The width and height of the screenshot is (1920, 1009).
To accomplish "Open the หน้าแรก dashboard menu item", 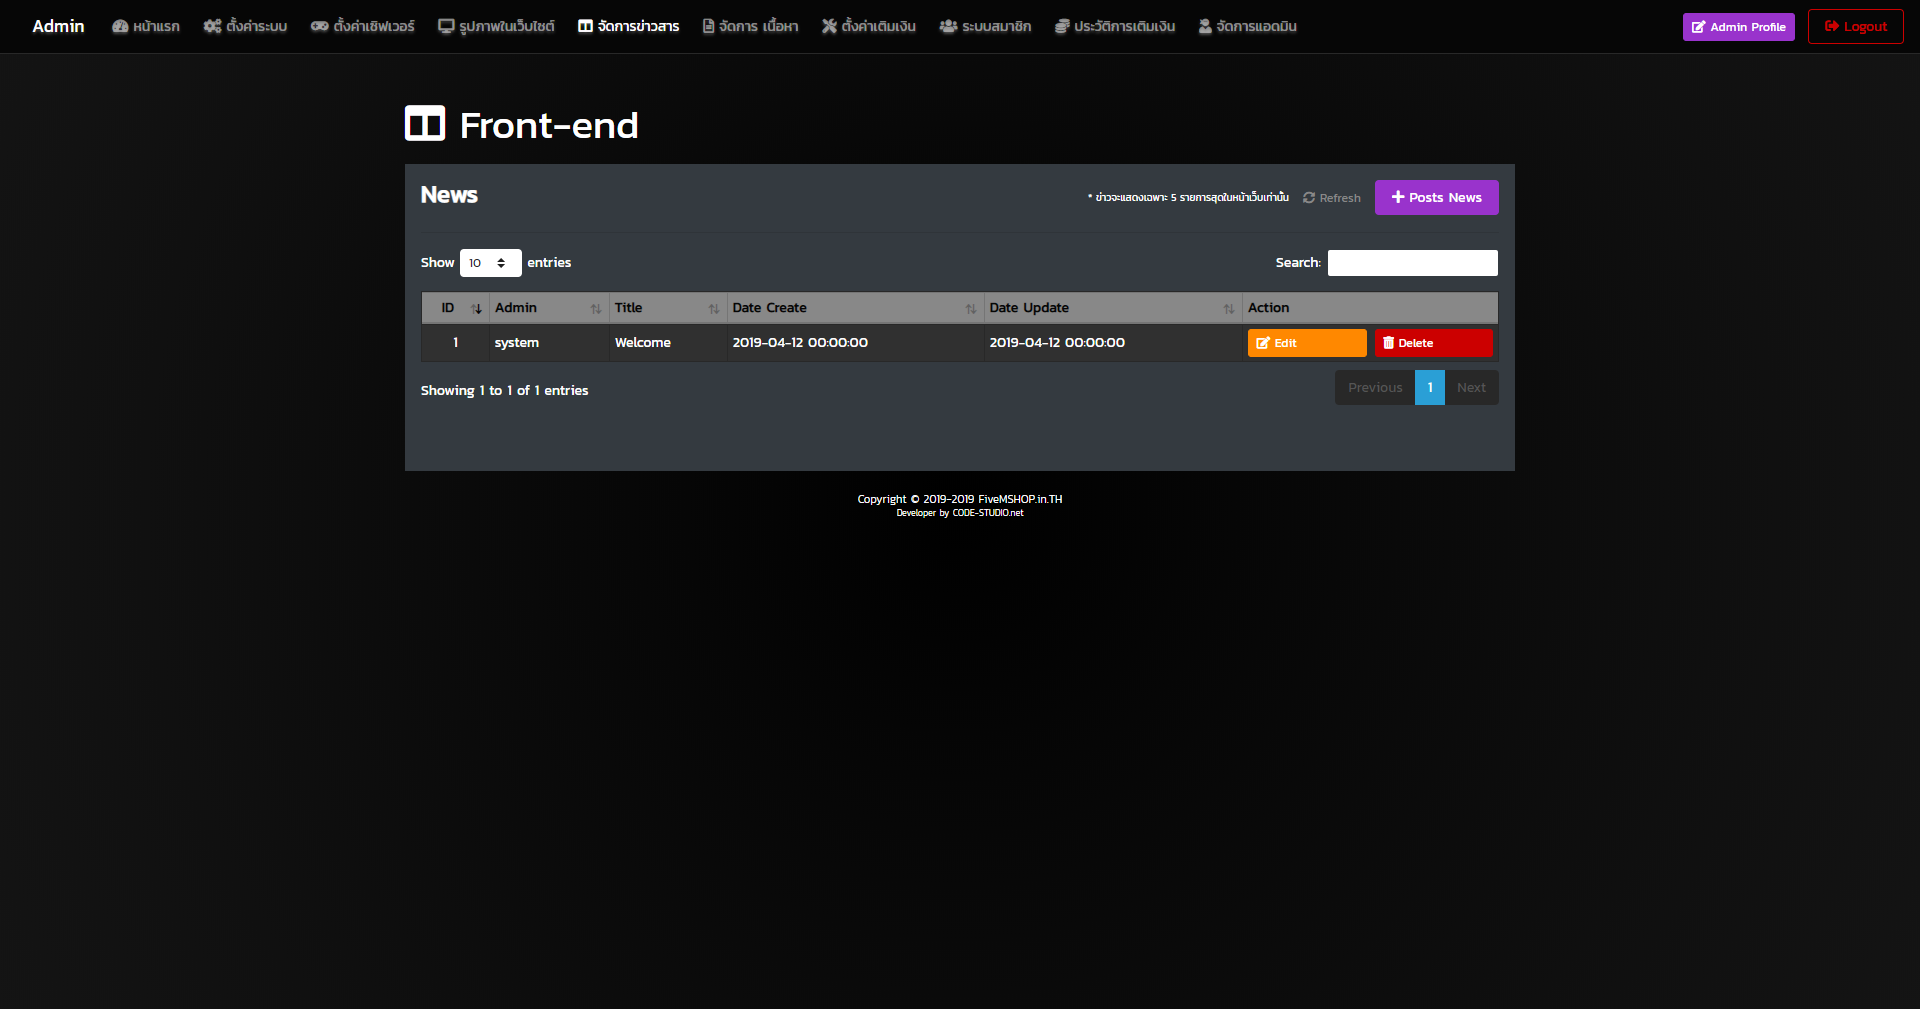I will pos(146,27).
